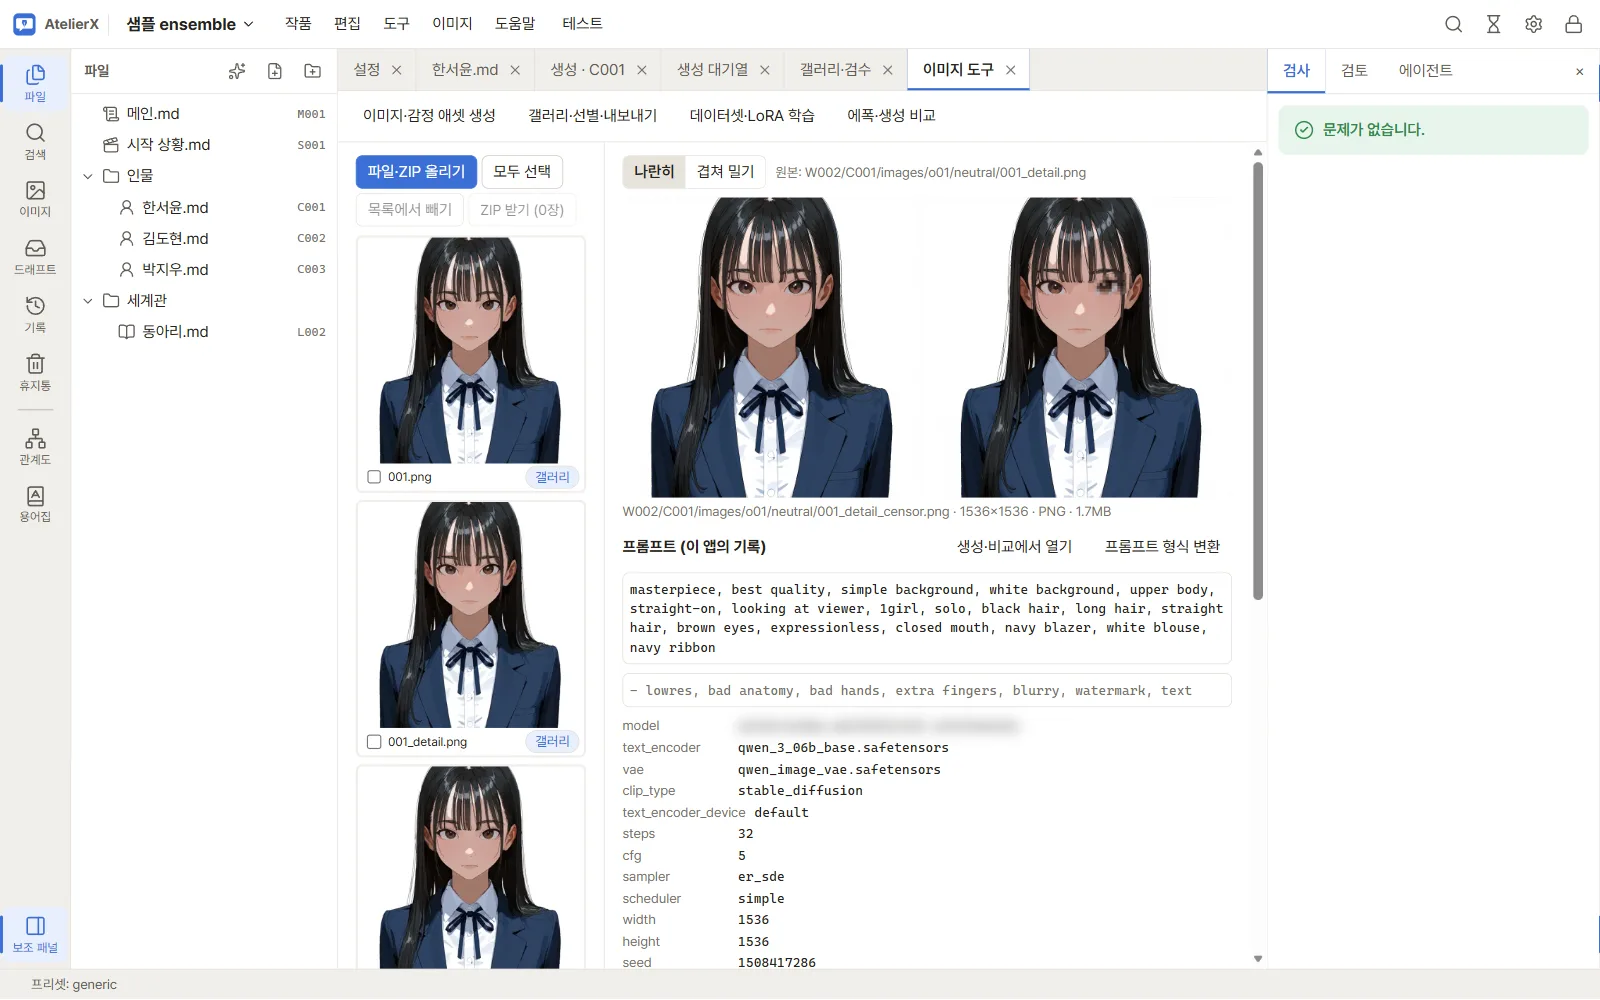This screenshot has height=1000, width=1600.
Task: Switch to the 한서윤.md tab
Action: click(x=465, y=70)
